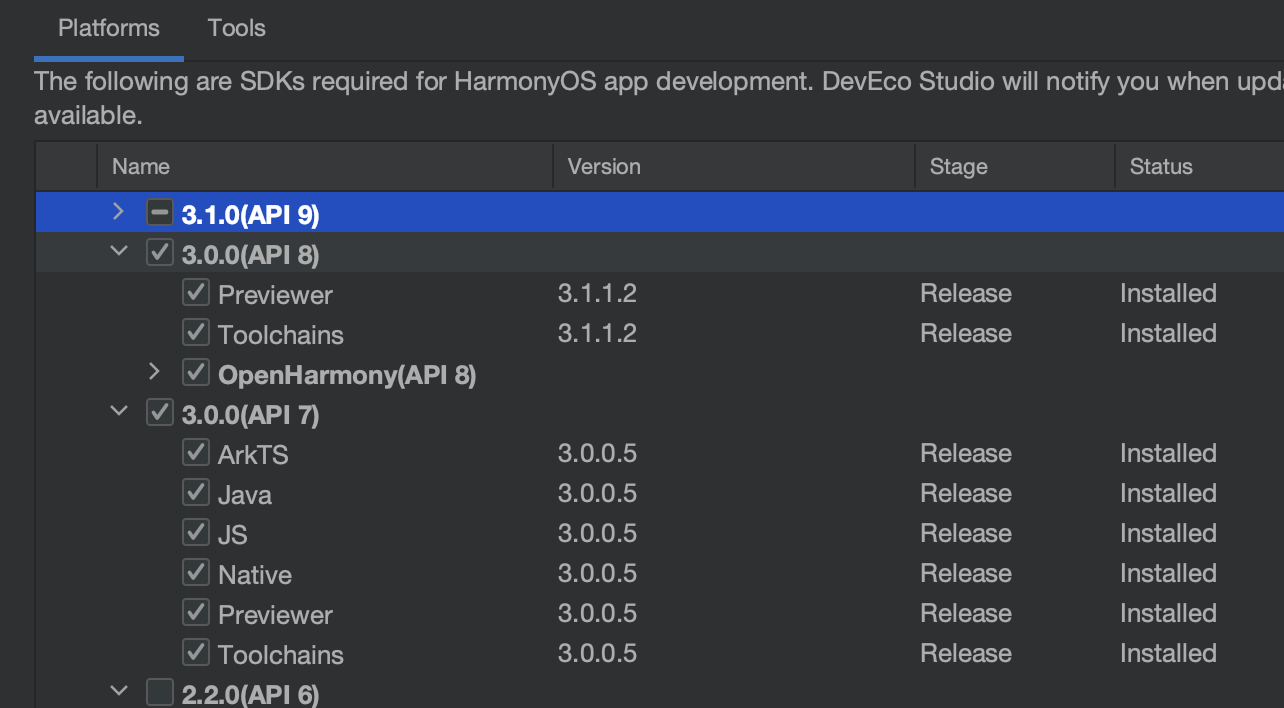Collapse the 3.0.0(API 7) node chevron

(x=119, y=411)
